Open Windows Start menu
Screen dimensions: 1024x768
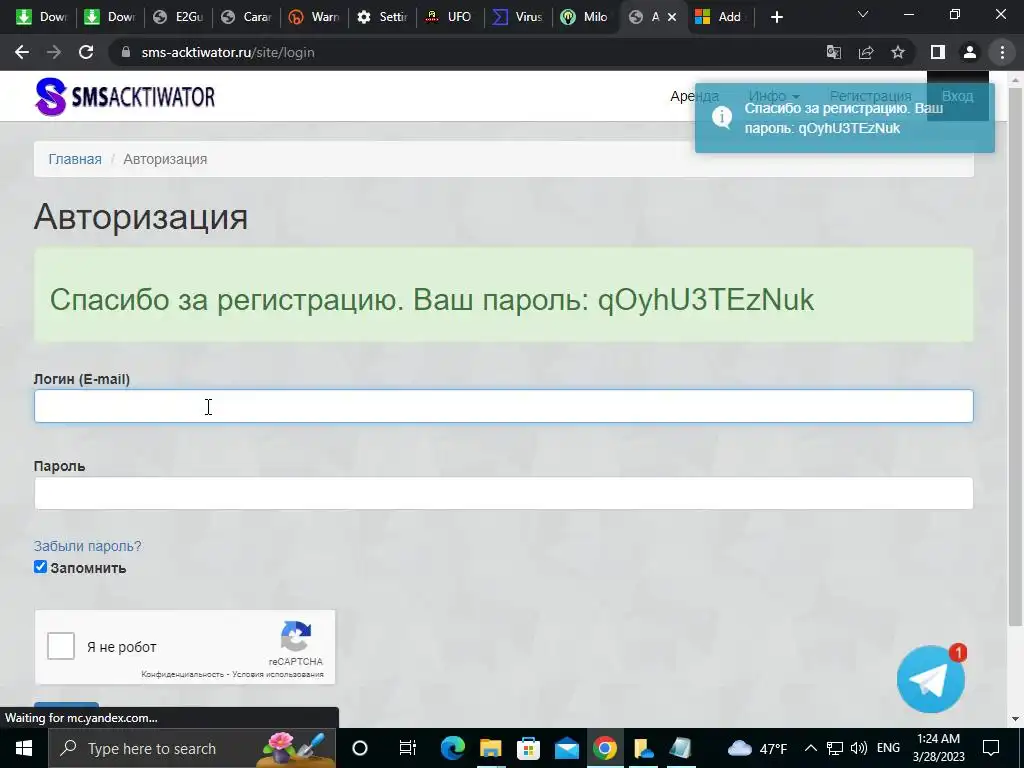point(24,748)
